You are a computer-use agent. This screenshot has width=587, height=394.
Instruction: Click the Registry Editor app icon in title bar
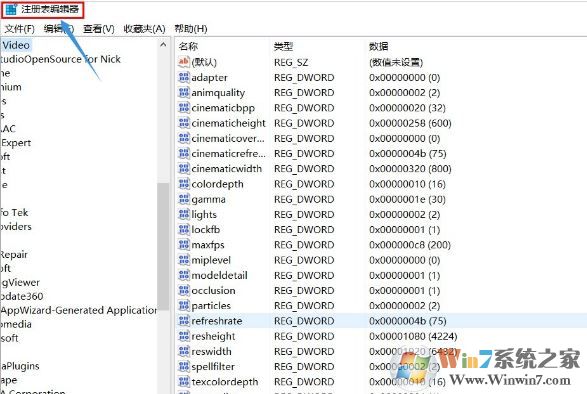[11, 9]
